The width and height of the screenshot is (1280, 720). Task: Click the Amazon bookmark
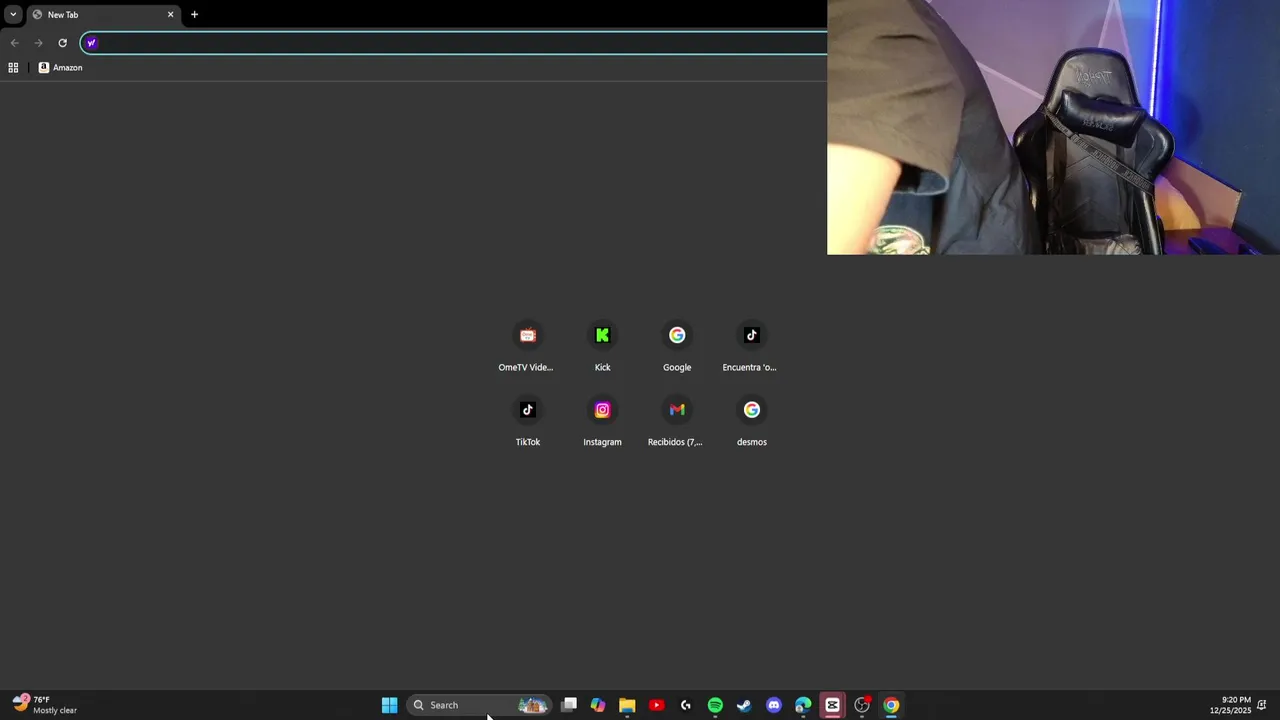pos(60,68)
